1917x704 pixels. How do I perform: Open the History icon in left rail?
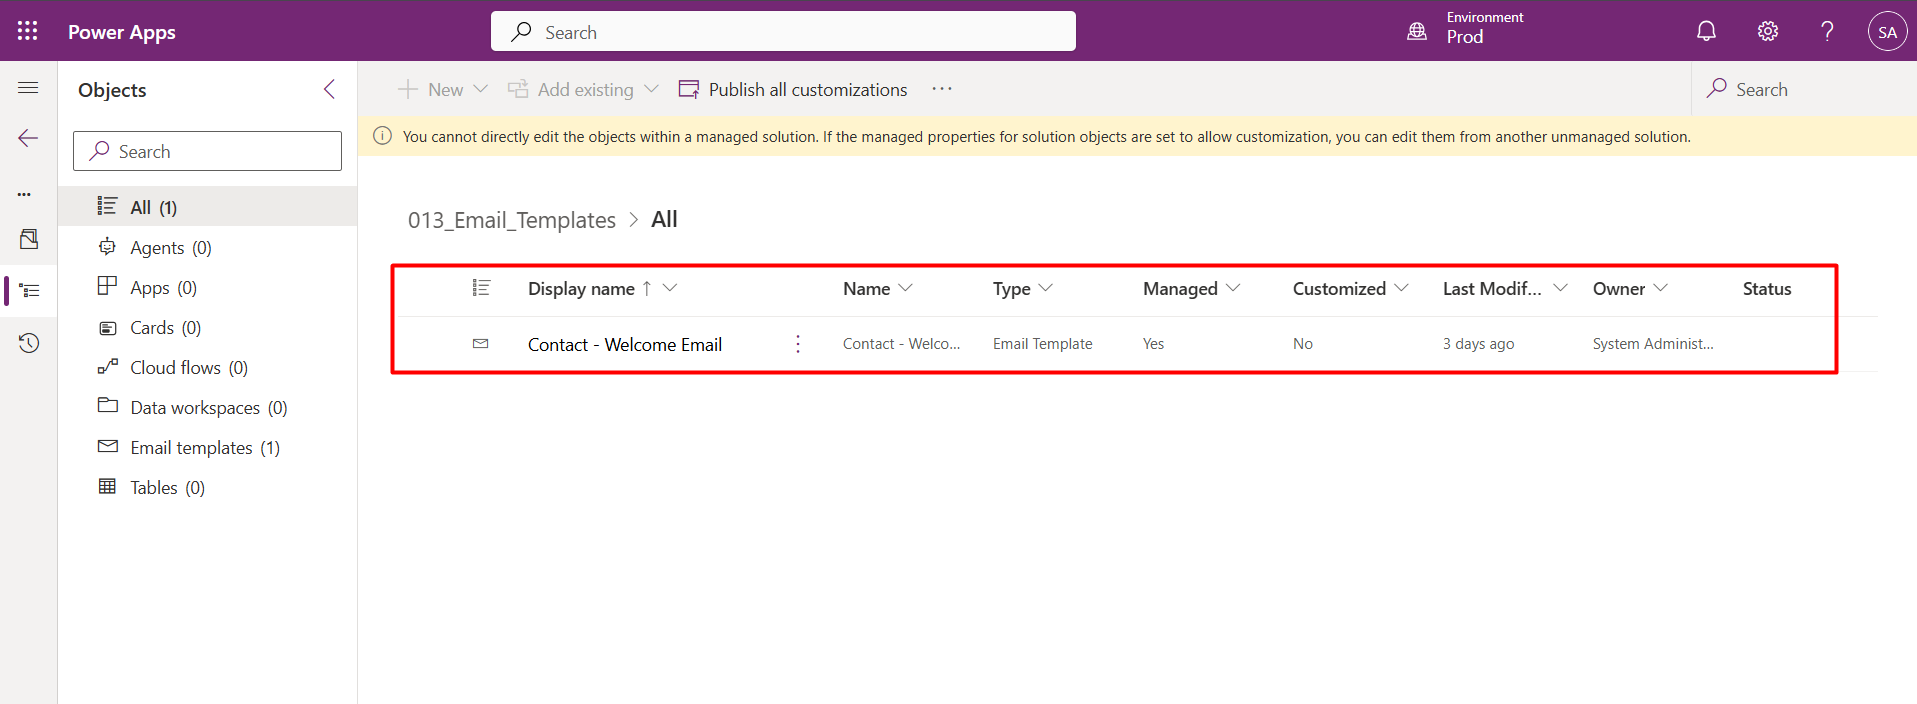click(29, 343)
